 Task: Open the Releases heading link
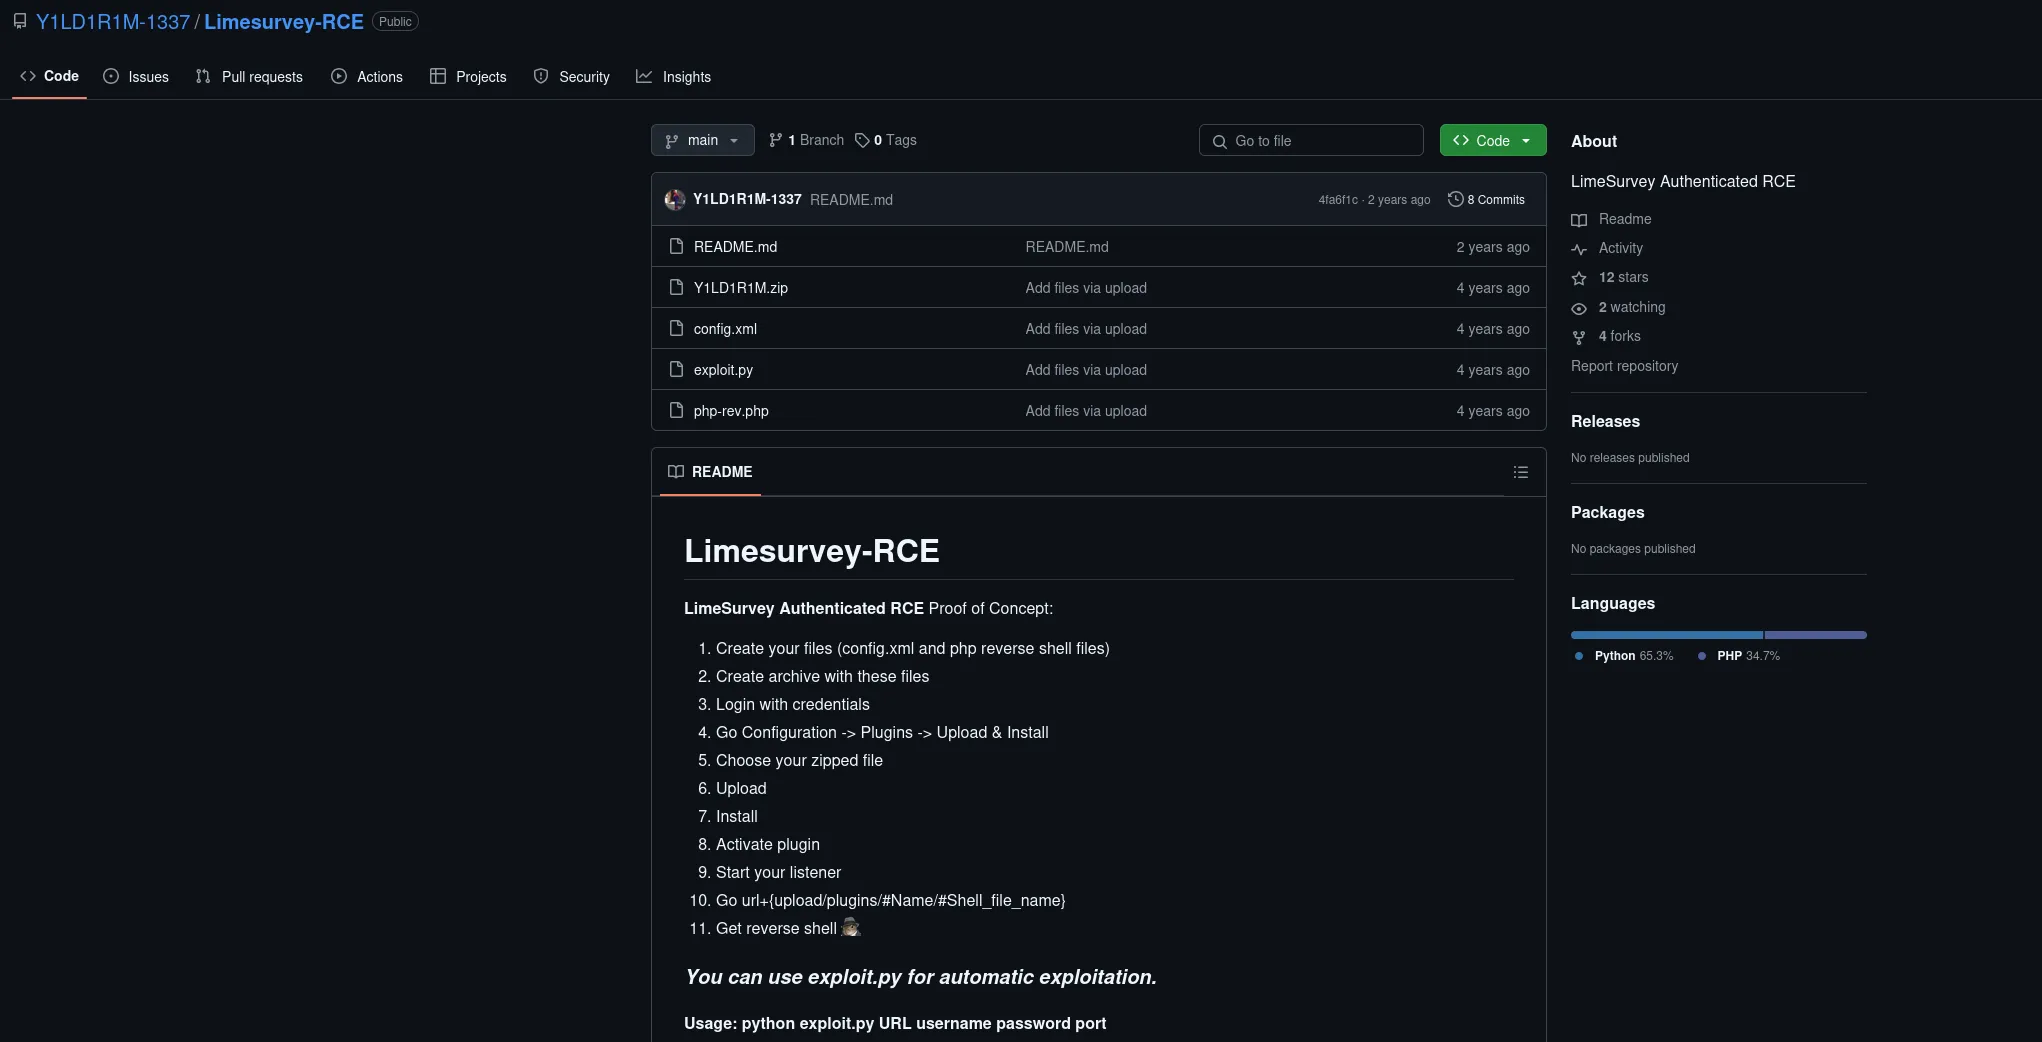[1605, 421]
